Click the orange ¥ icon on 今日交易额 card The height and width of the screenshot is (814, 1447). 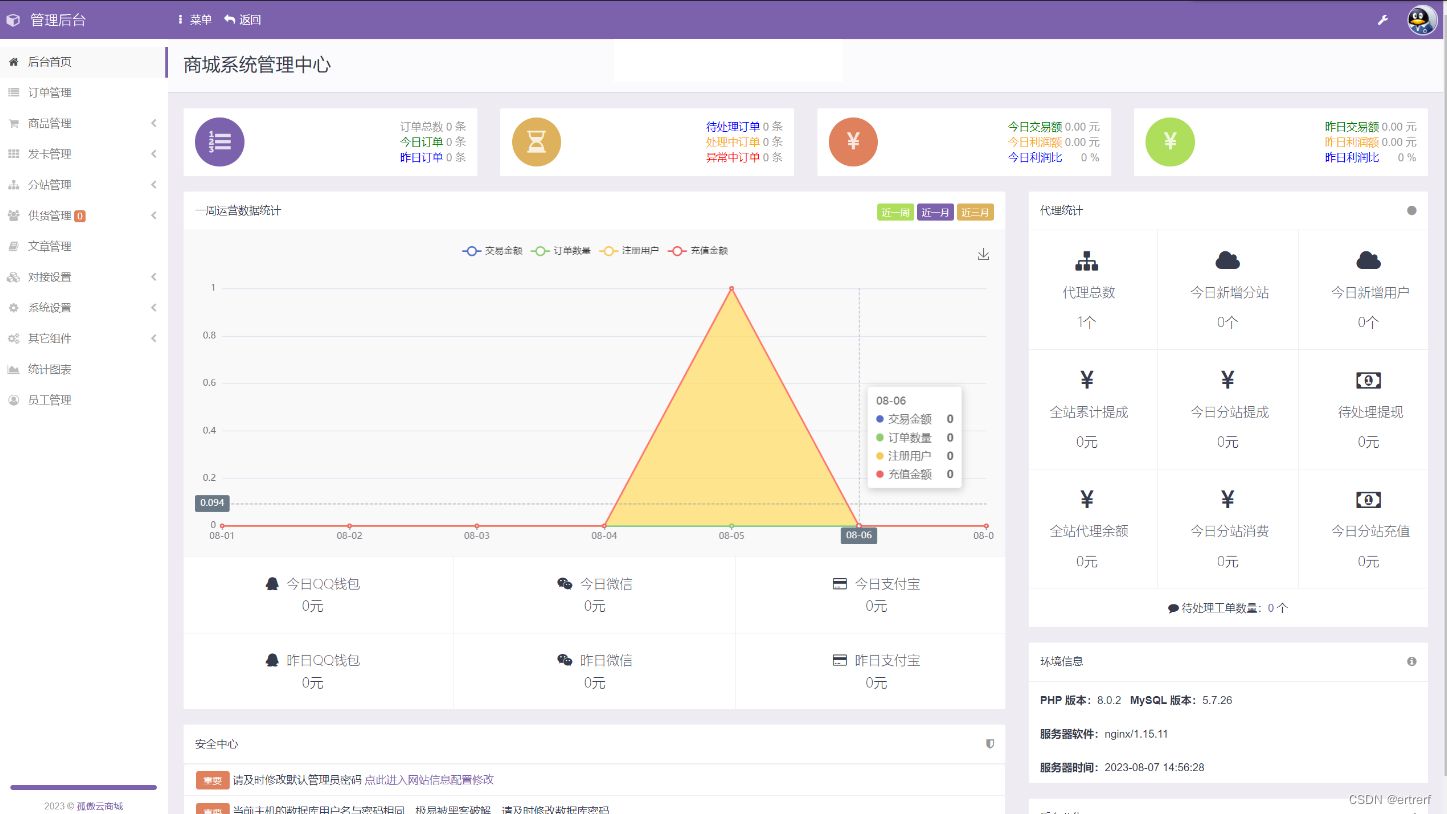pos(853,142)
